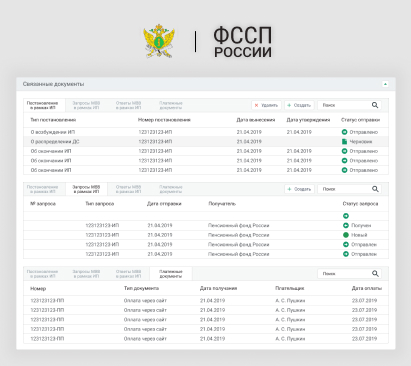The height and width of the screenshot is (366, 411).
Task: Click the Тип запроса column header
Action: click(x=100, y=204)
